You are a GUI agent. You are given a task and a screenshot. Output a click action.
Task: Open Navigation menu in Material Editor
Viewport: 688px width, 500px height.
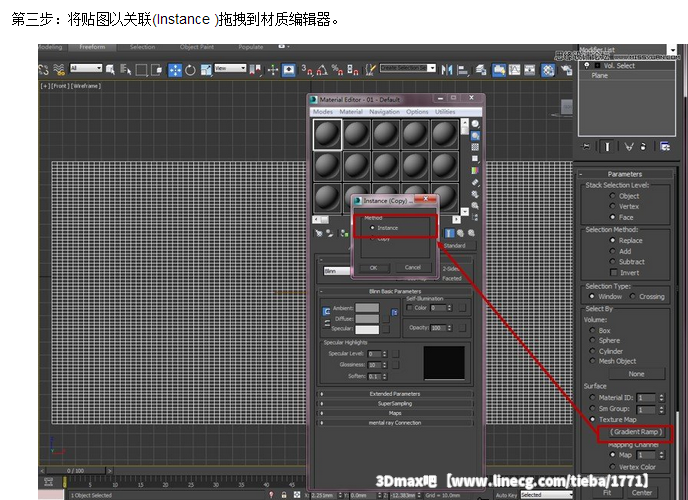pyautogui.click(x=384, y=112)
